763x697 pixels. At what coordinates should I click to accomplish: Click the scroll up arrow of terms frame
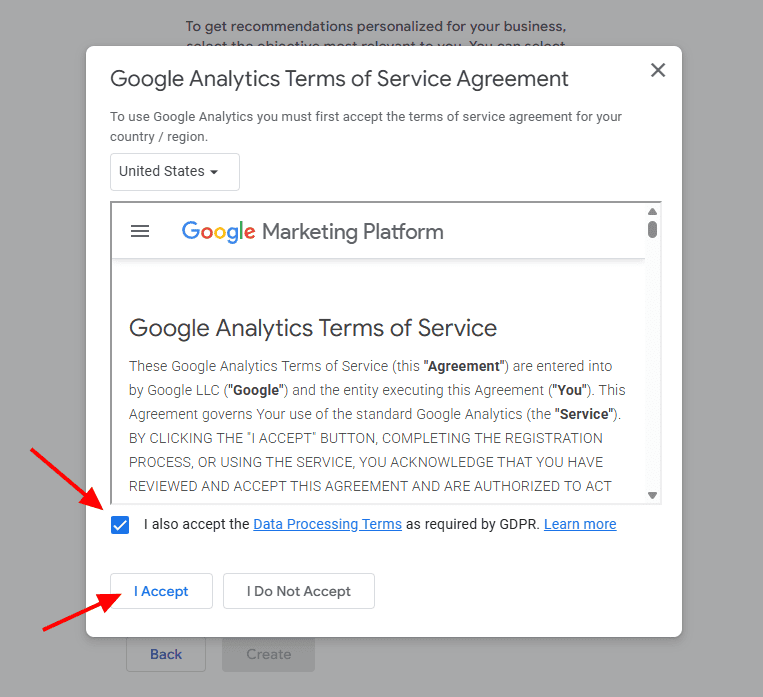[652, 212]
